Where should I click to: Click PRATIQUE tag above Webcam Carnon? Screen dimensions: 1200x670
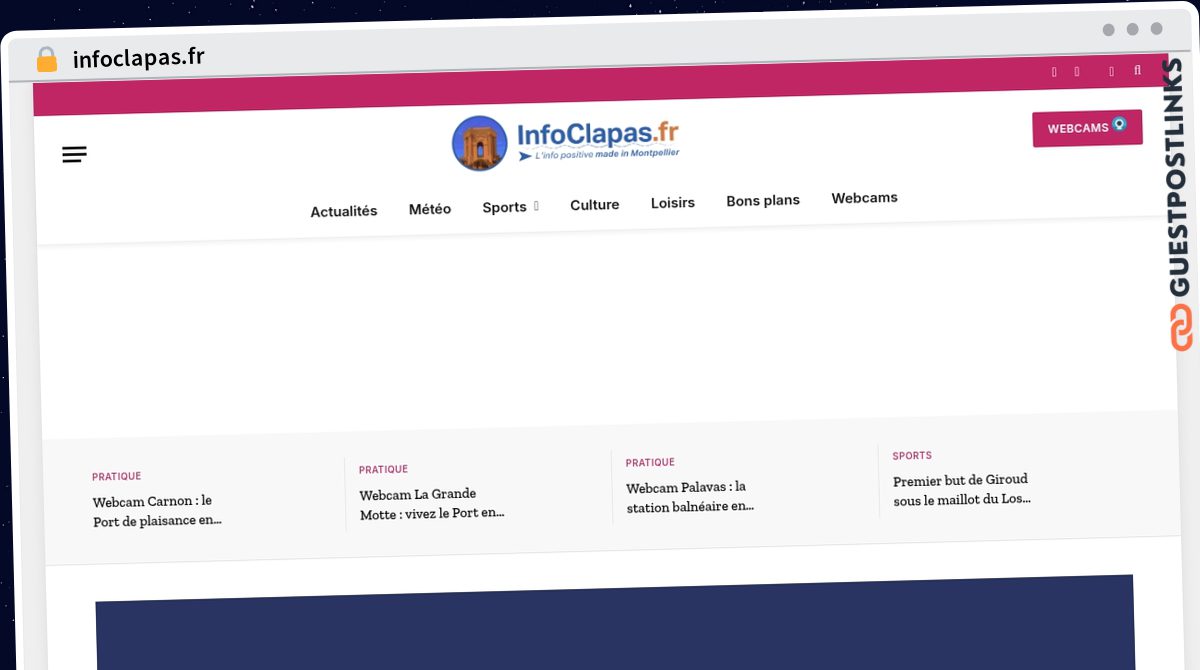(x=117, y=477)
